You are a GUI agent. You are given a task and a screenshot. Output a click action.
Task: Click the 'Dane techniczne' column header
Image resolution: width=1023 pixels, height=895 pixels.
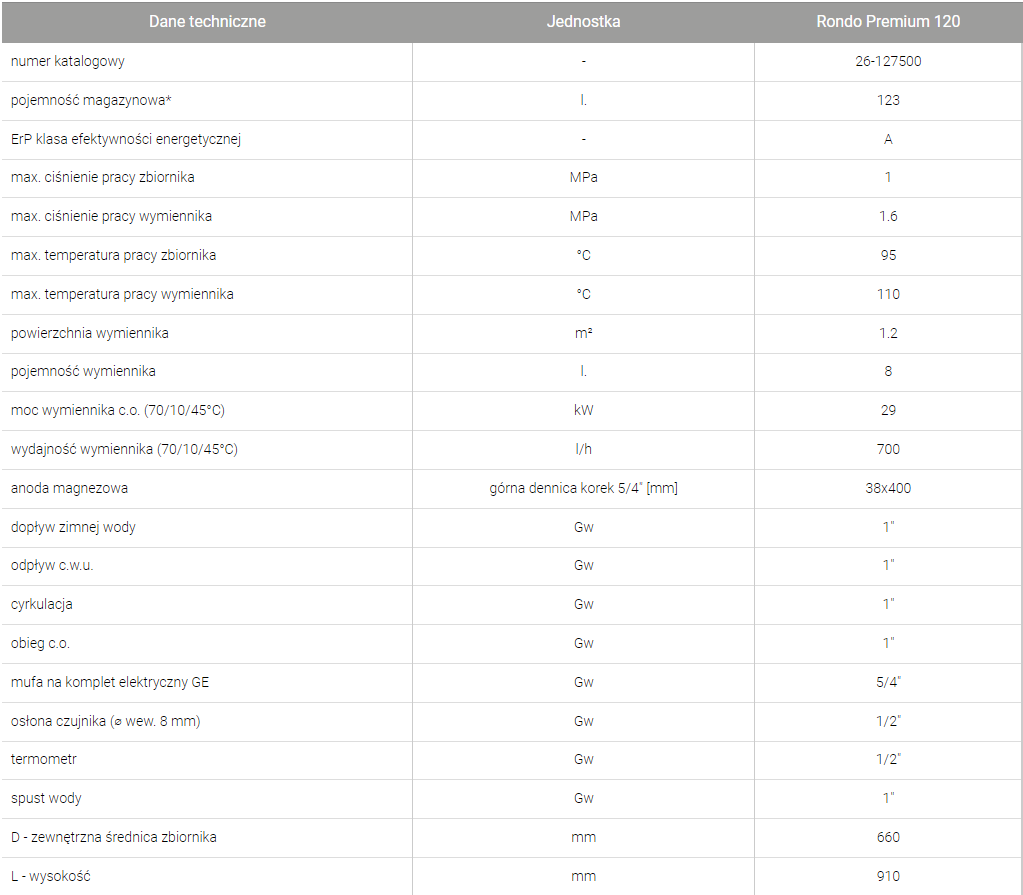[207, 21]
